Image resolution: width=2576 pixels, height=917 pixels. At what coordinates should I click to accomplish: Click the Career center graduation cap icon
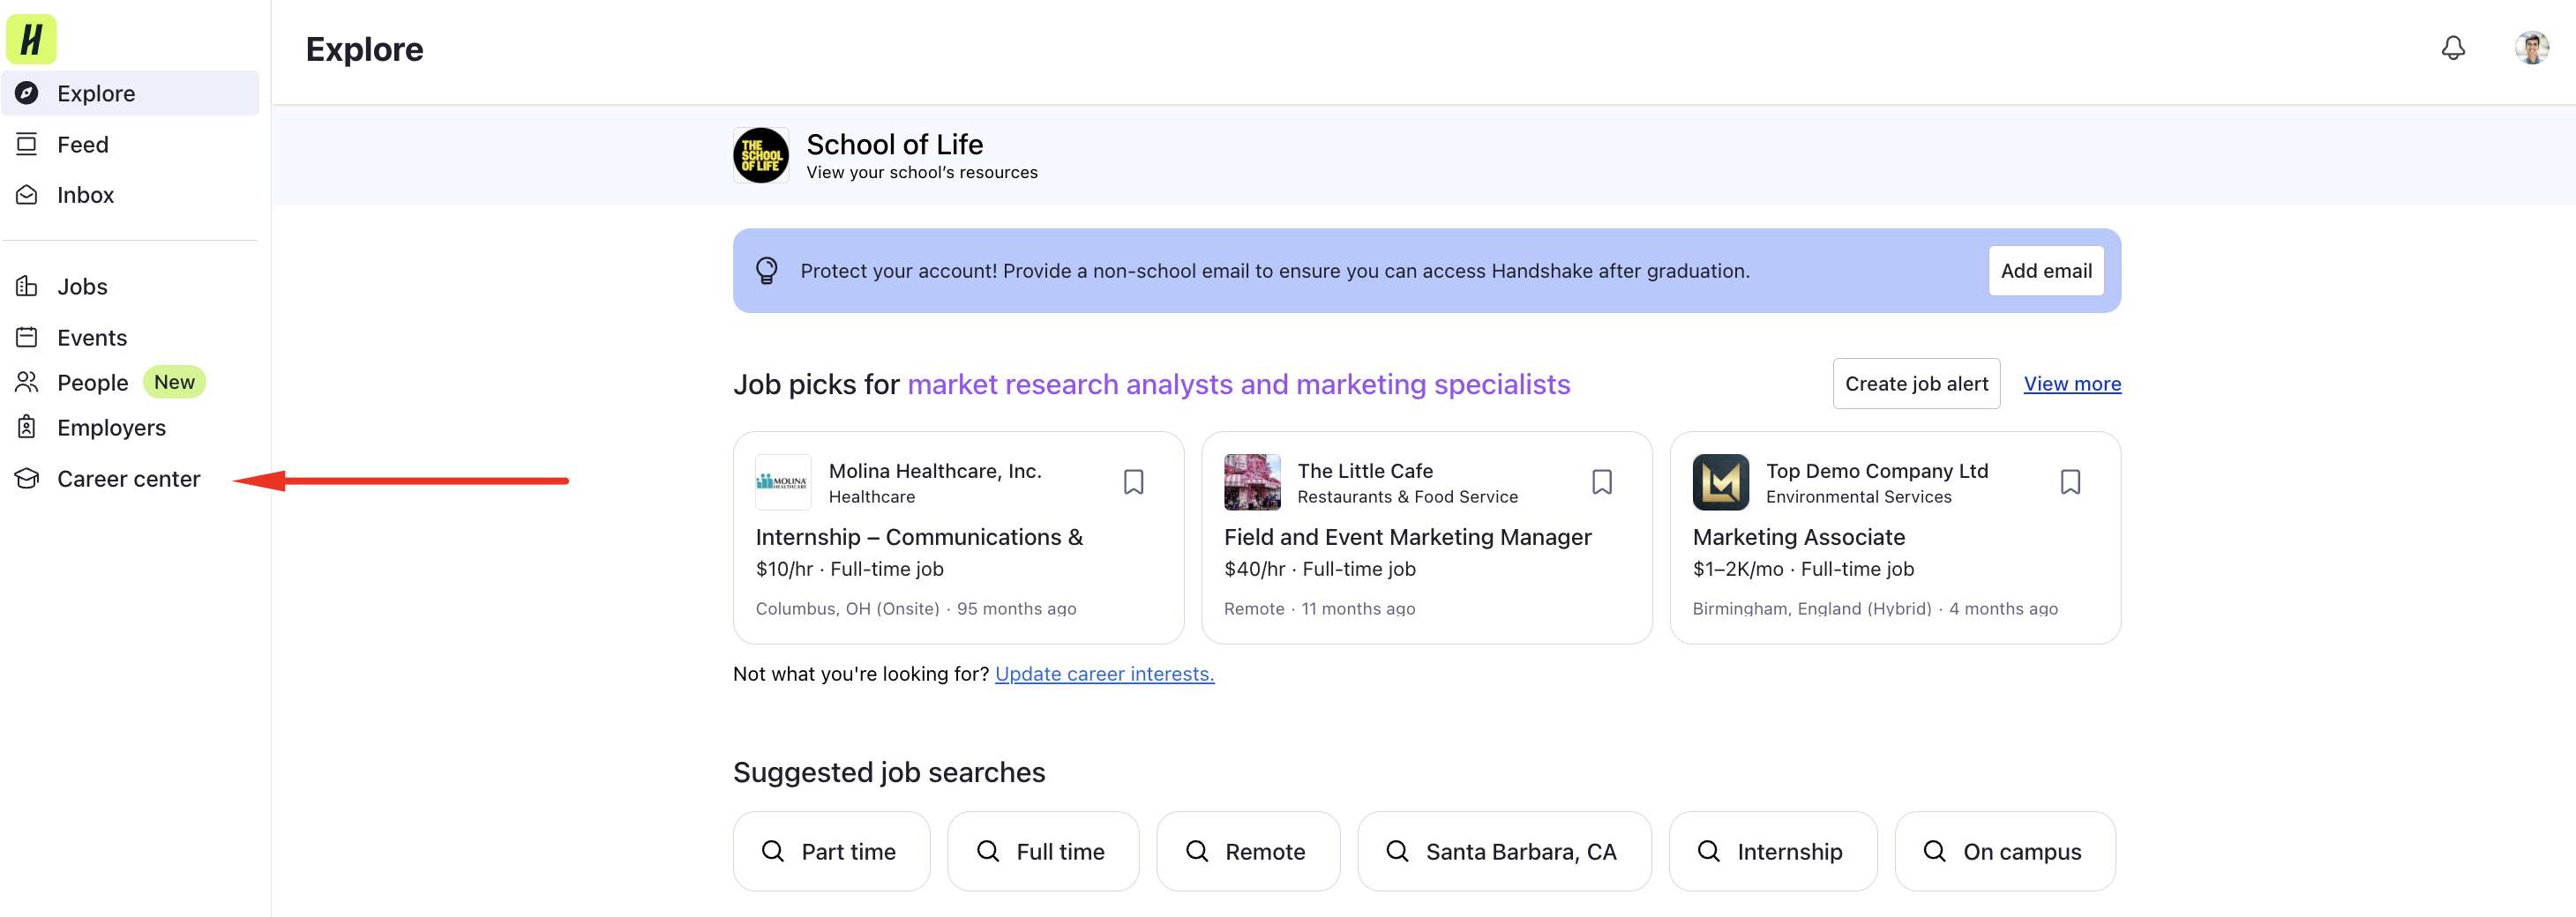pyautogui.click(x=27, y=478)
